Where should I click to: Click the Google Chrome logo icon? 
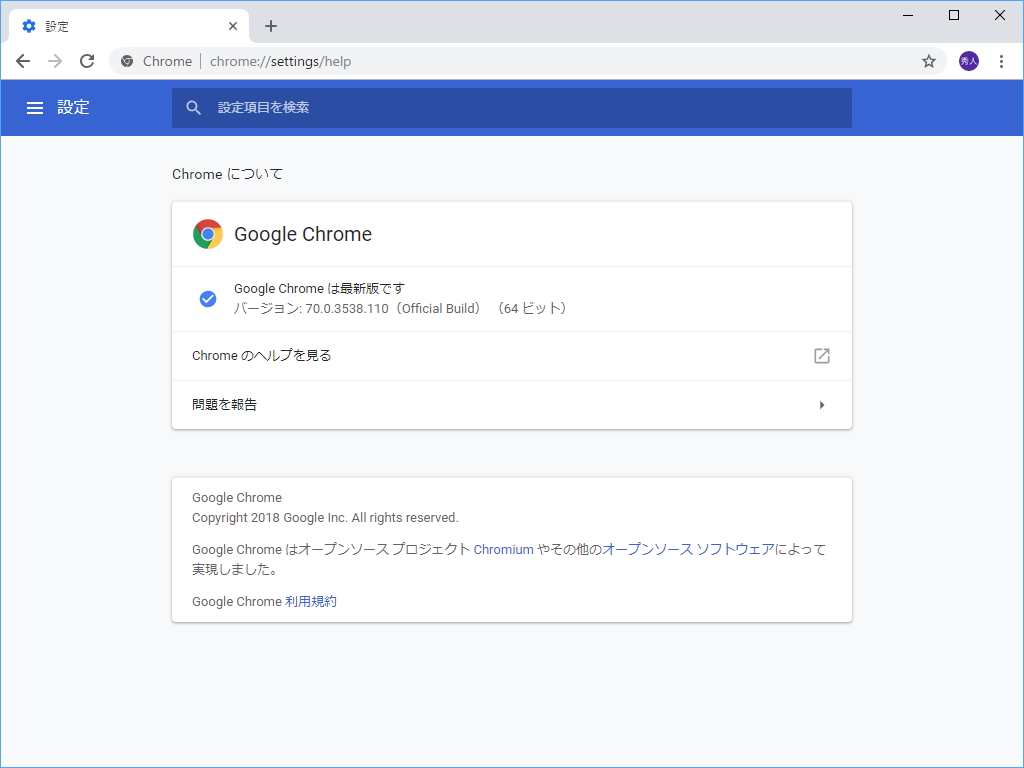[x=207, y=233]
